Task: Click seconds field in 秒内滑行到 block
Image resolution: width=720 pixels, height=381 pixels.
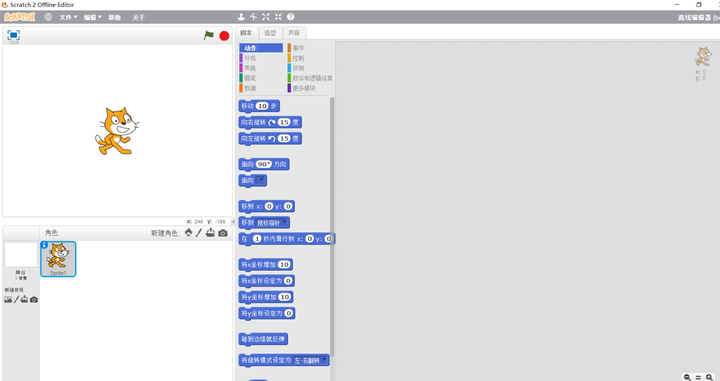Action: (x=257, y=239)
